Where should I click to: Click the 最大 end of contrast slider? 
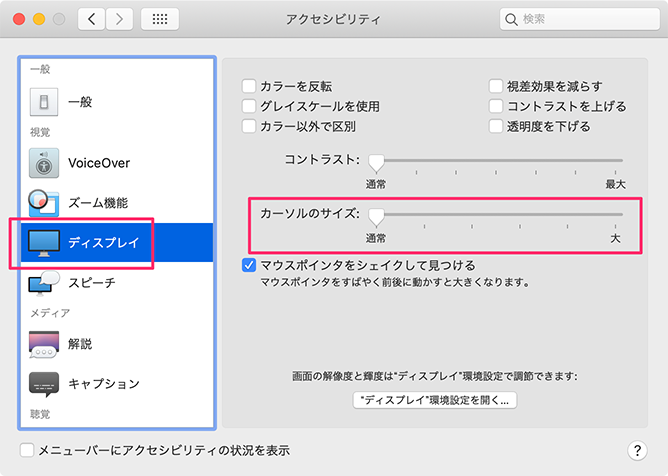[x=615, y=185]
